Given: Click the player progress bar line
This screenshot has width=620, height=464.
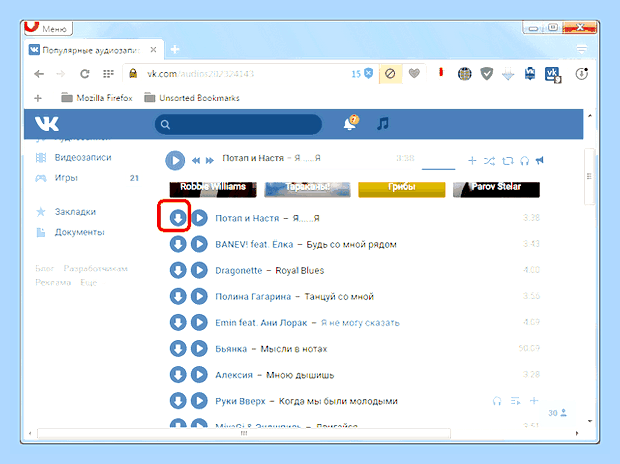Looking at the screenshot, I should tap(439, 169).
